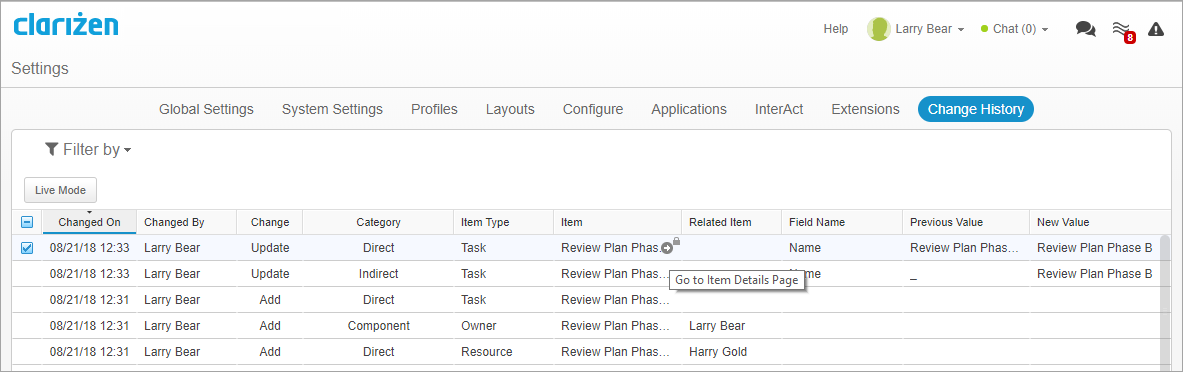Click the Settings page title
Screen dimensions: 1183x372
coord(40,69)
